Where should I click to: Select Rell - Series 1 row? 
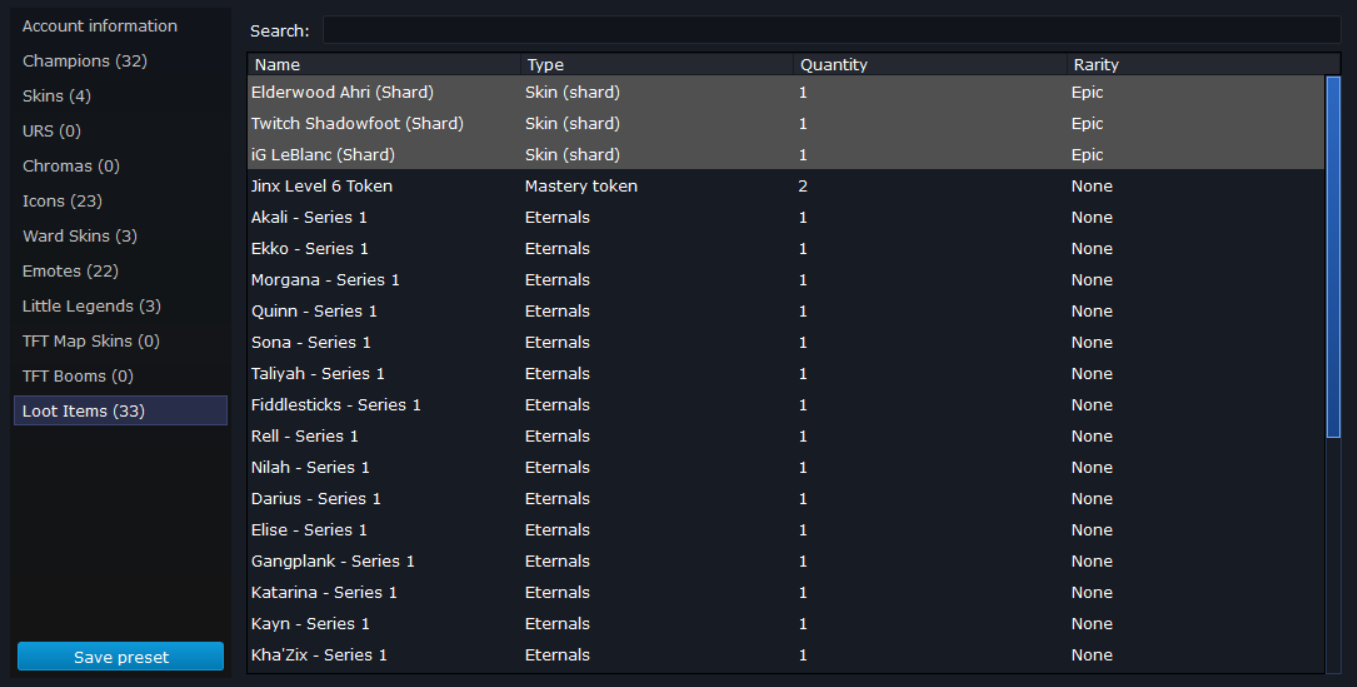tap(786, 436)
